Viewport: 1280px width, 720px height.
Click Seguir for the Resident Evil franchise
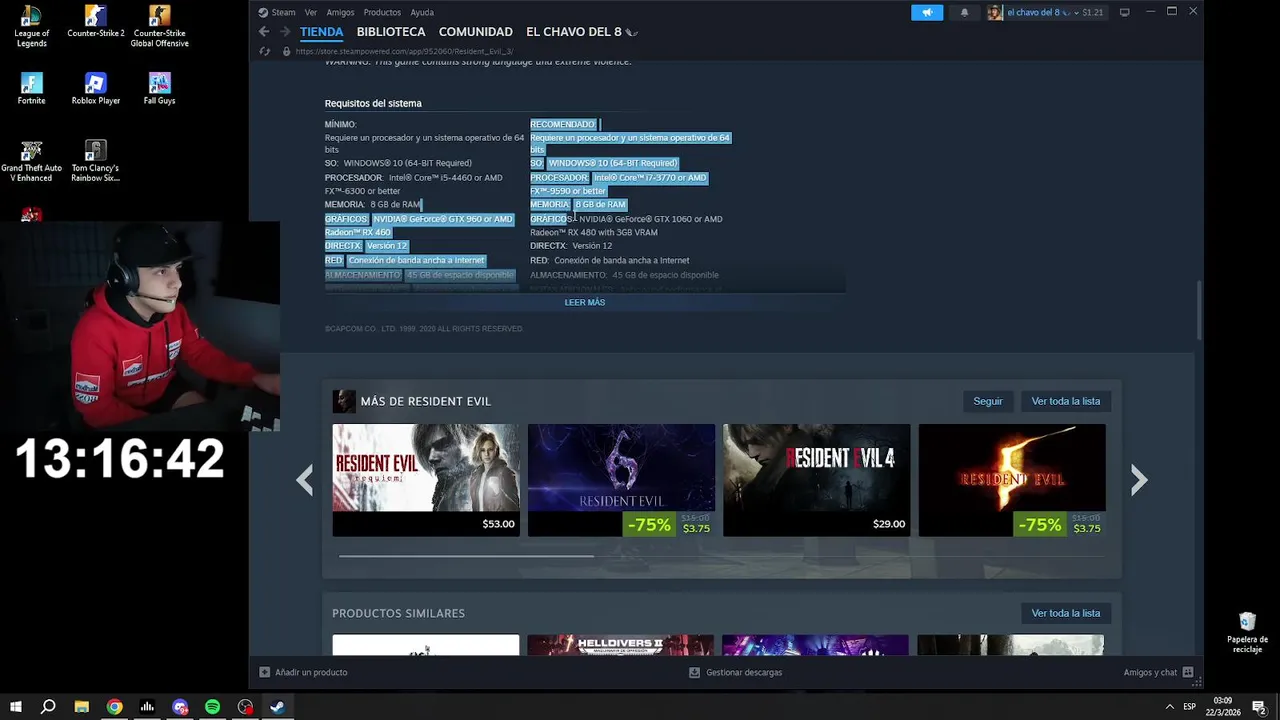tap(988, 401)
